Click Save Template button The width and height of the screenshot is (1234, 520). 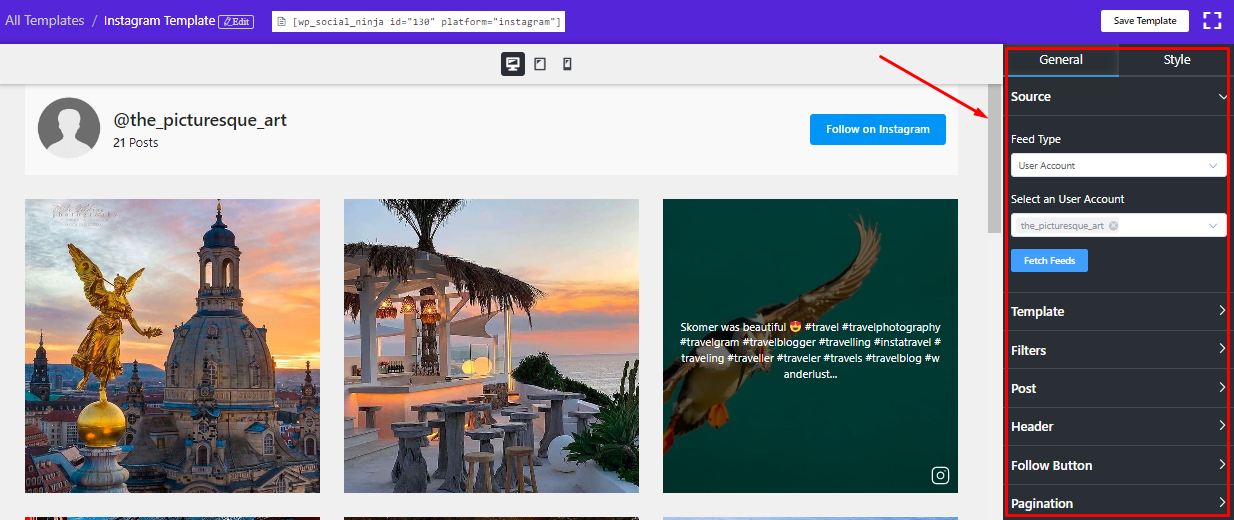1145,21
